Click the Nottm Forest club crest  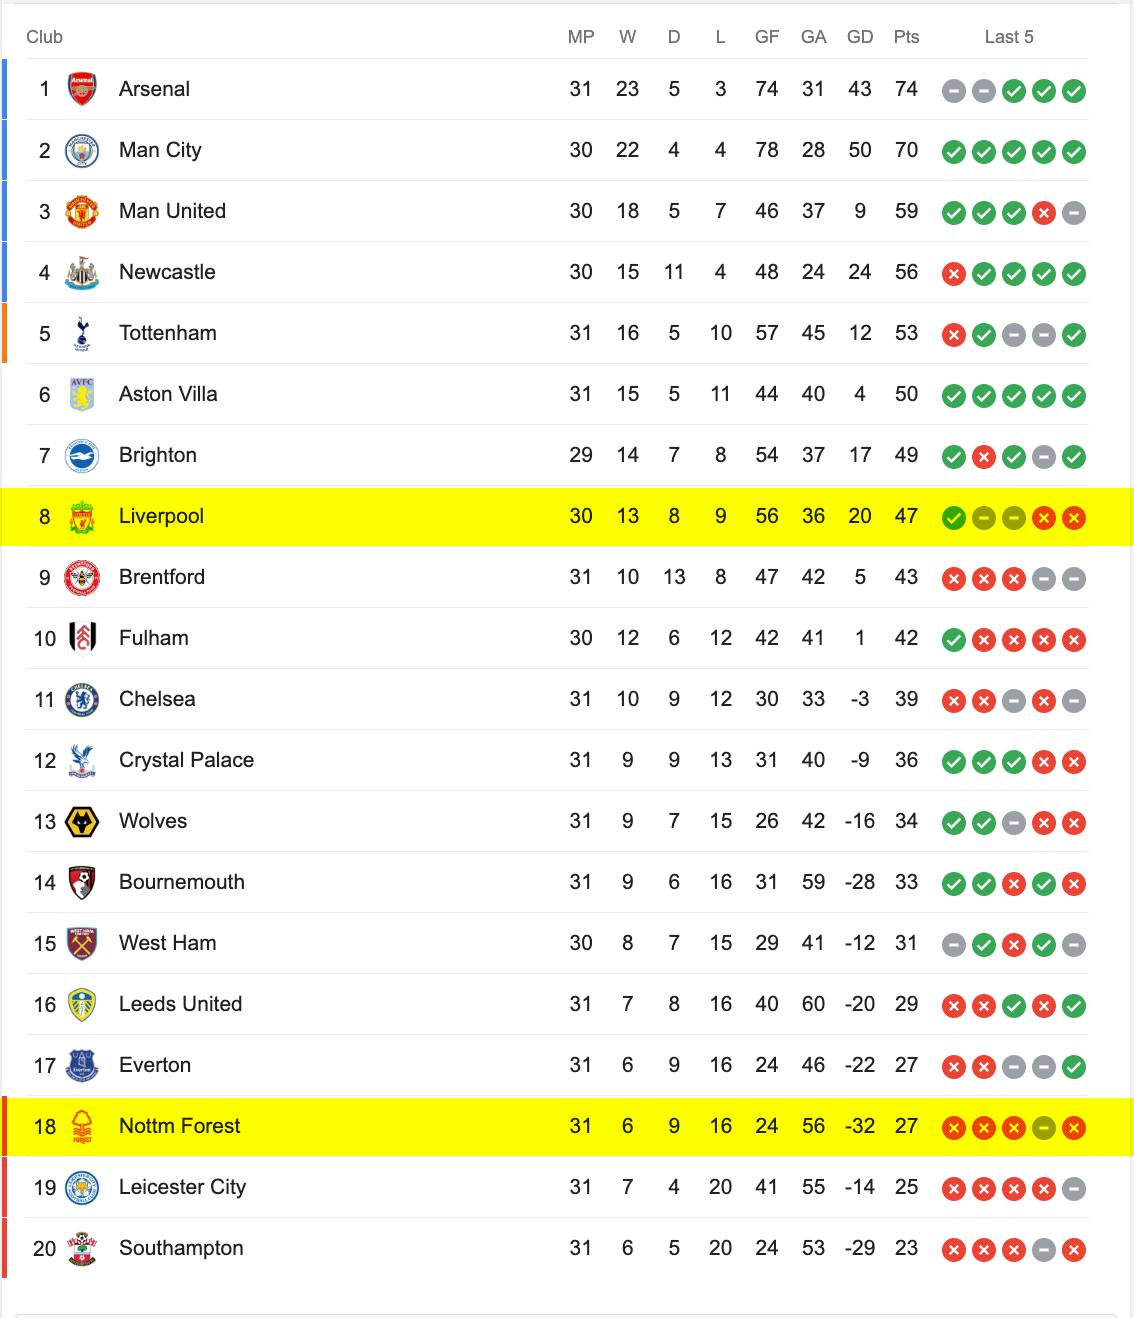82,1126
